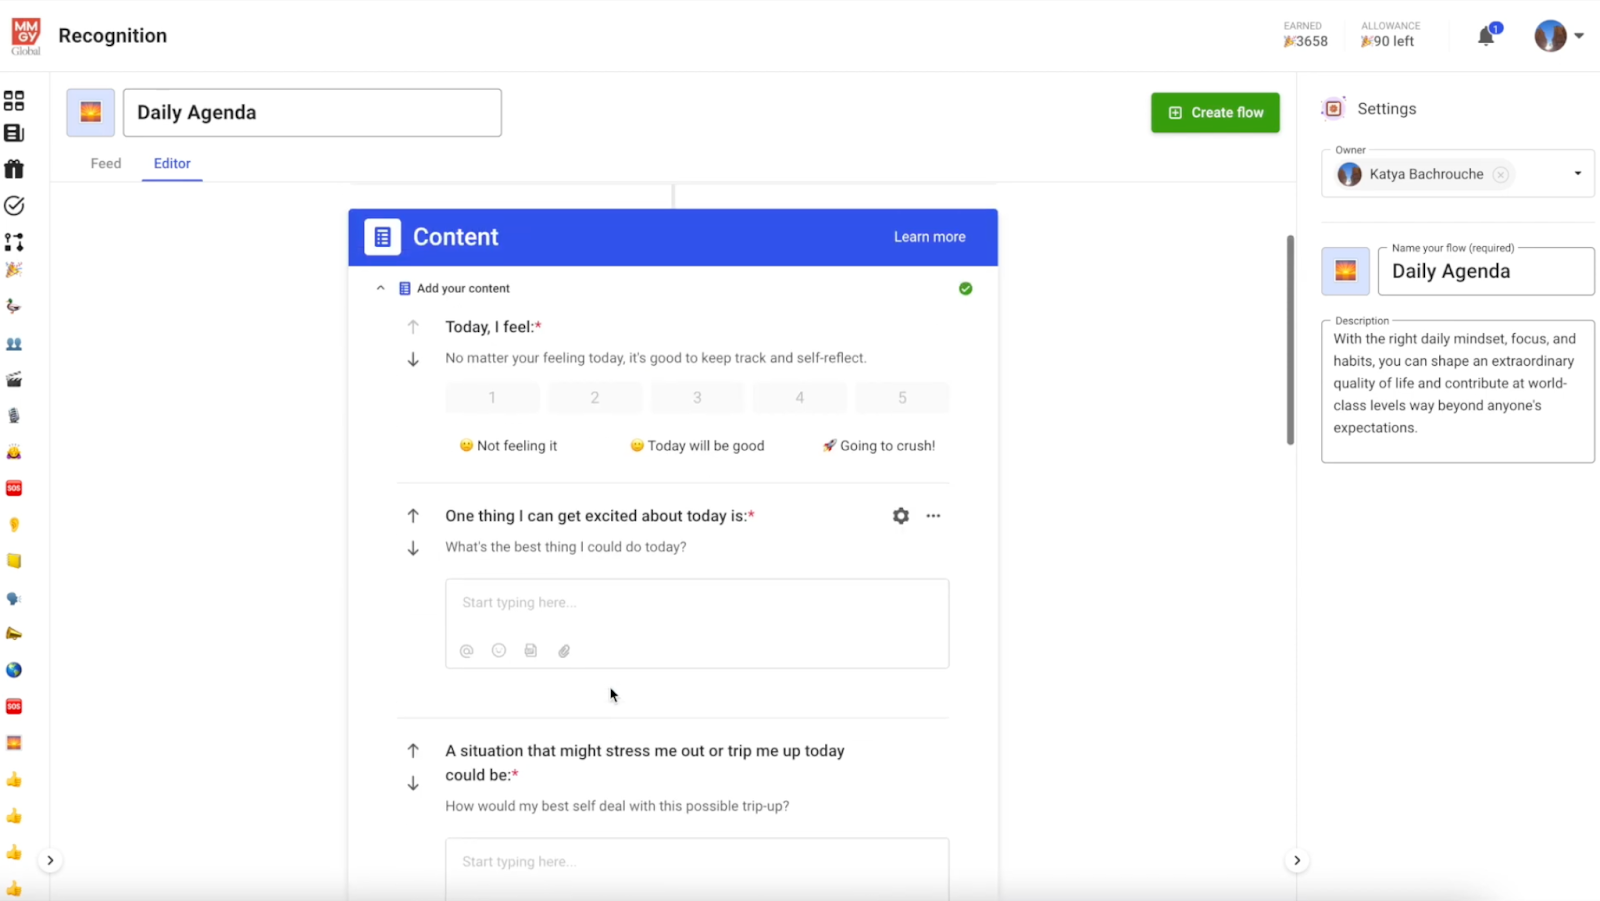Click the attachment paperclip in the text box

click(x=564, y=650)
